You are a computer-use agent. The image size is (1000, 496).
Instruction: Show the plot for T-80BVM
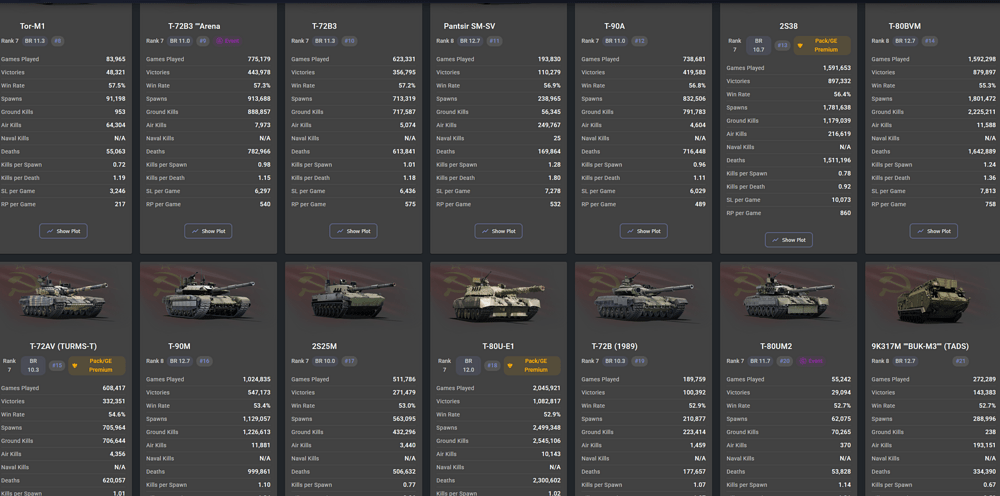tap(933, 231)
